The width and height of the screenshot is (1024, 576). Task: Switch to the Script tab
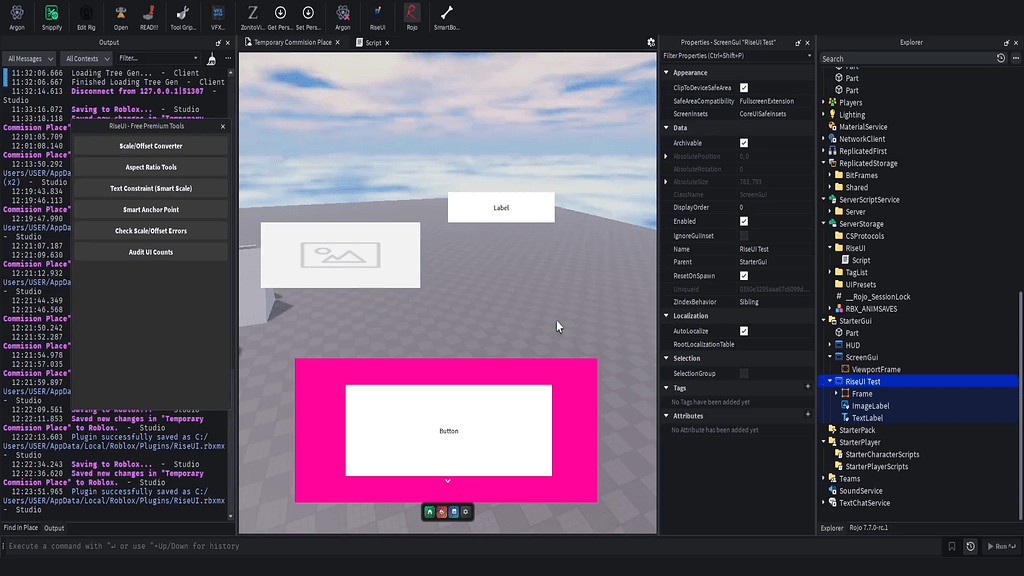point(373,42)
